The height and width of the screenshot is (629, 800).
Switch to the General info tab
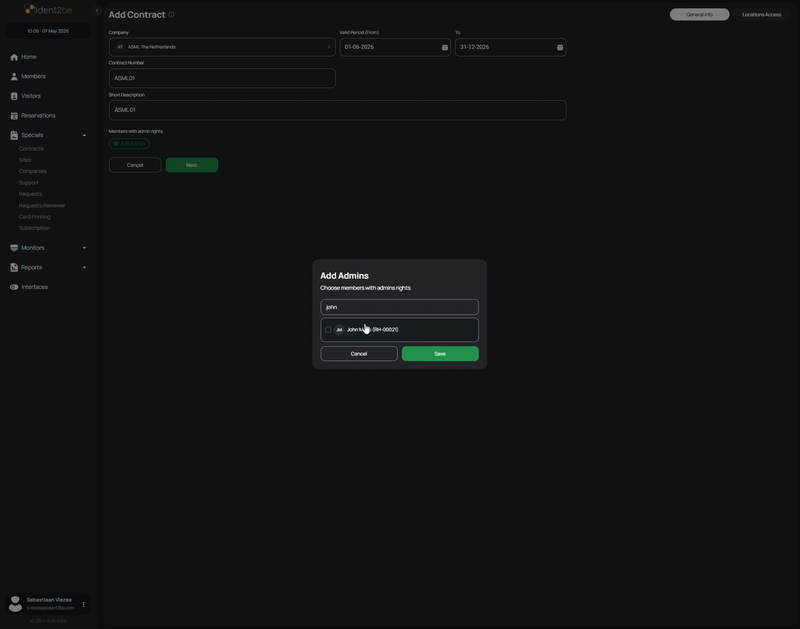point(699,15)
